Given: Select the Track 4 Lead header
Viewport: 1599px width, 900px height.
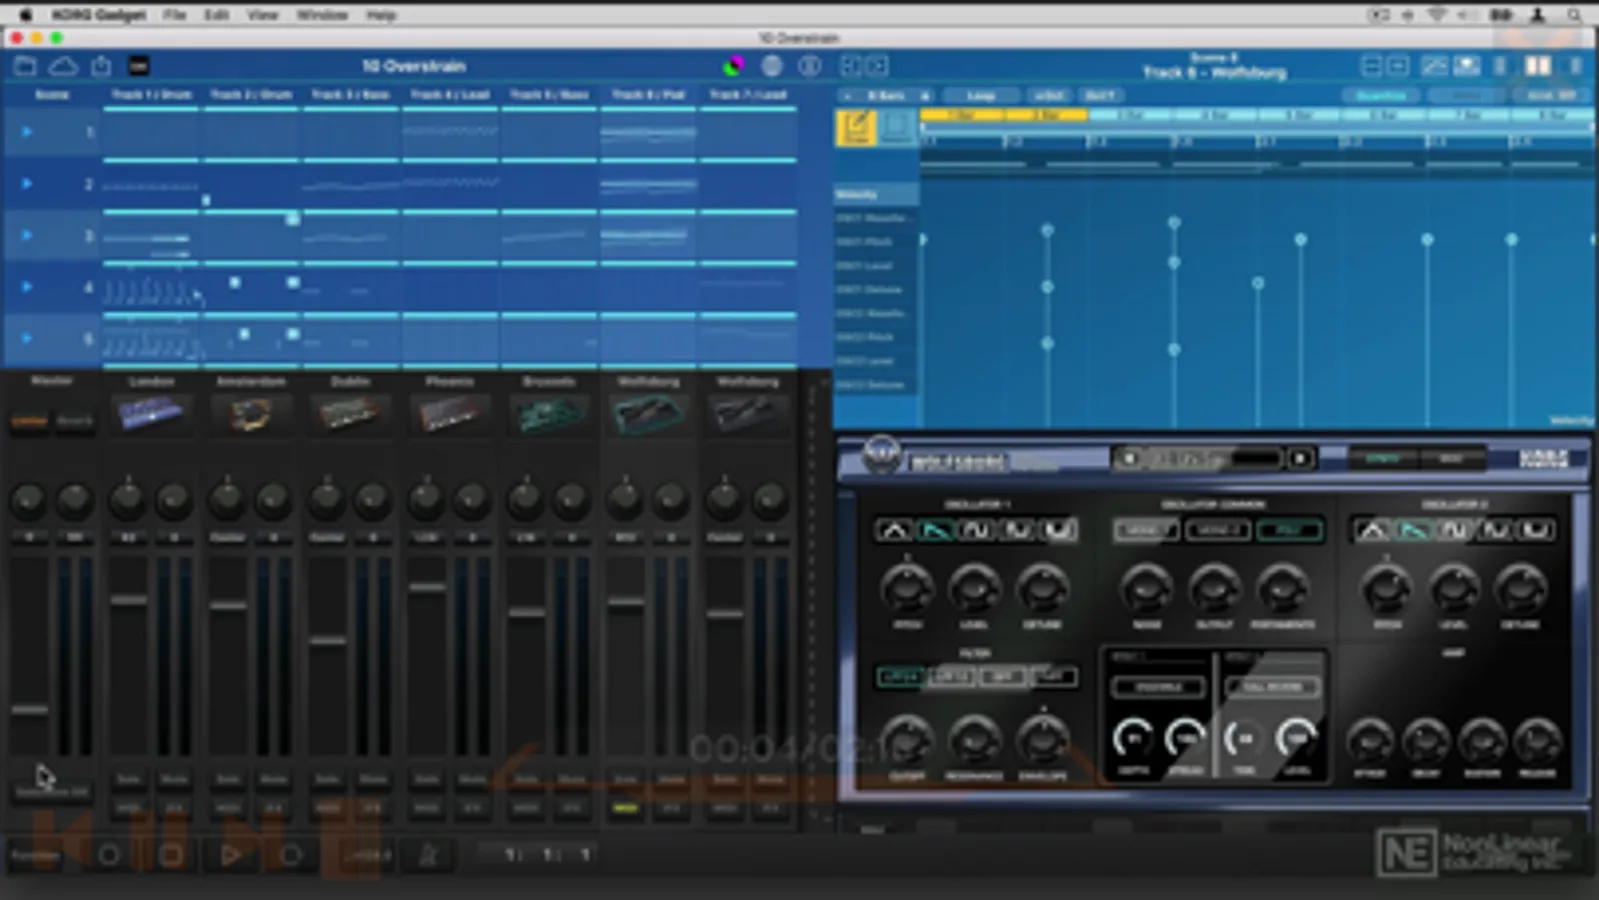Looking at the screenshot, I should [450, 95].
